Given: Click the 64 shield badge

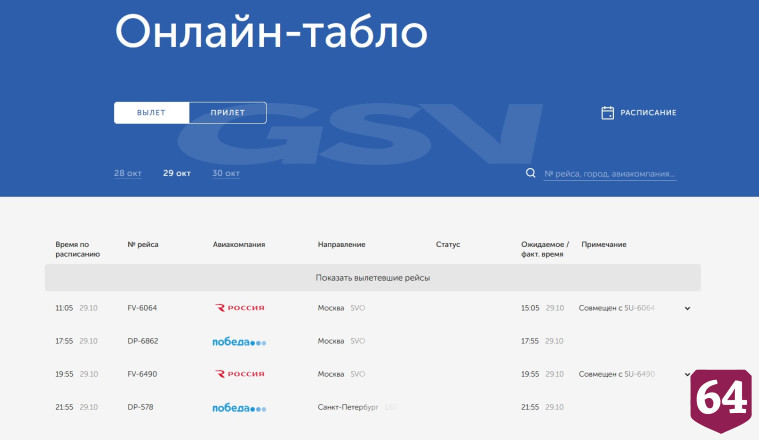Looking at the screenshot, I should pyautogui.click(x=721, y=401).
